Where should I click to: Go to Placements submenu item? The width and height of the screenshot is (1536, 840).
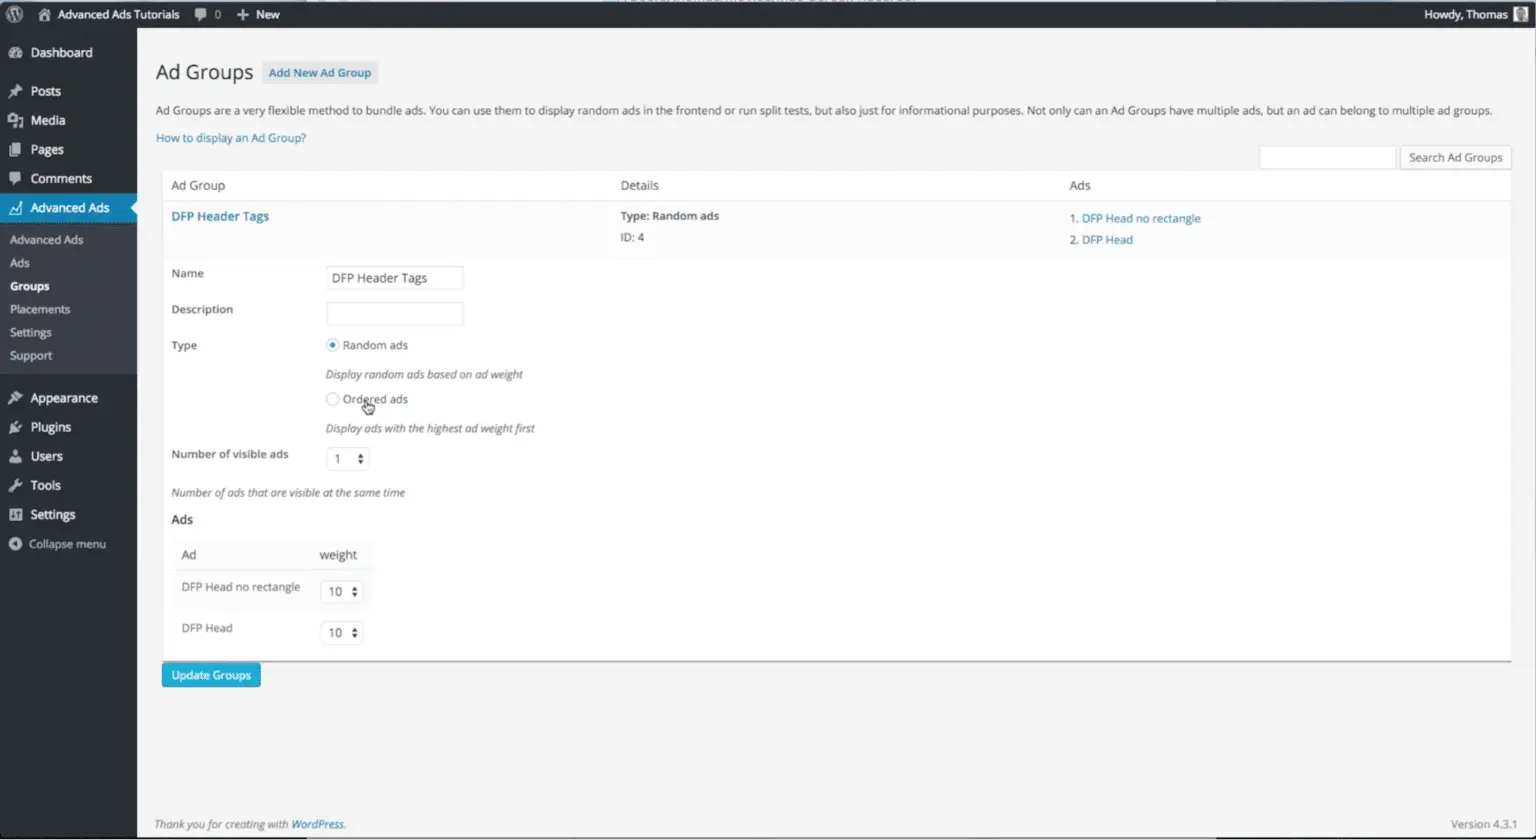pyautogui.click(x=40, y=309)
